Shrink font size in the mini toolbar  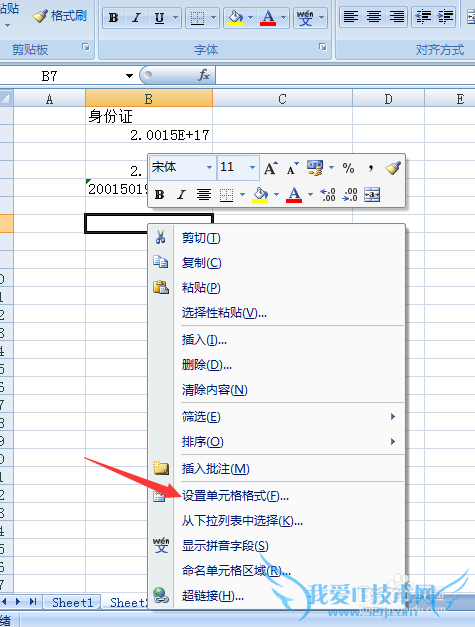pos(293,168)
